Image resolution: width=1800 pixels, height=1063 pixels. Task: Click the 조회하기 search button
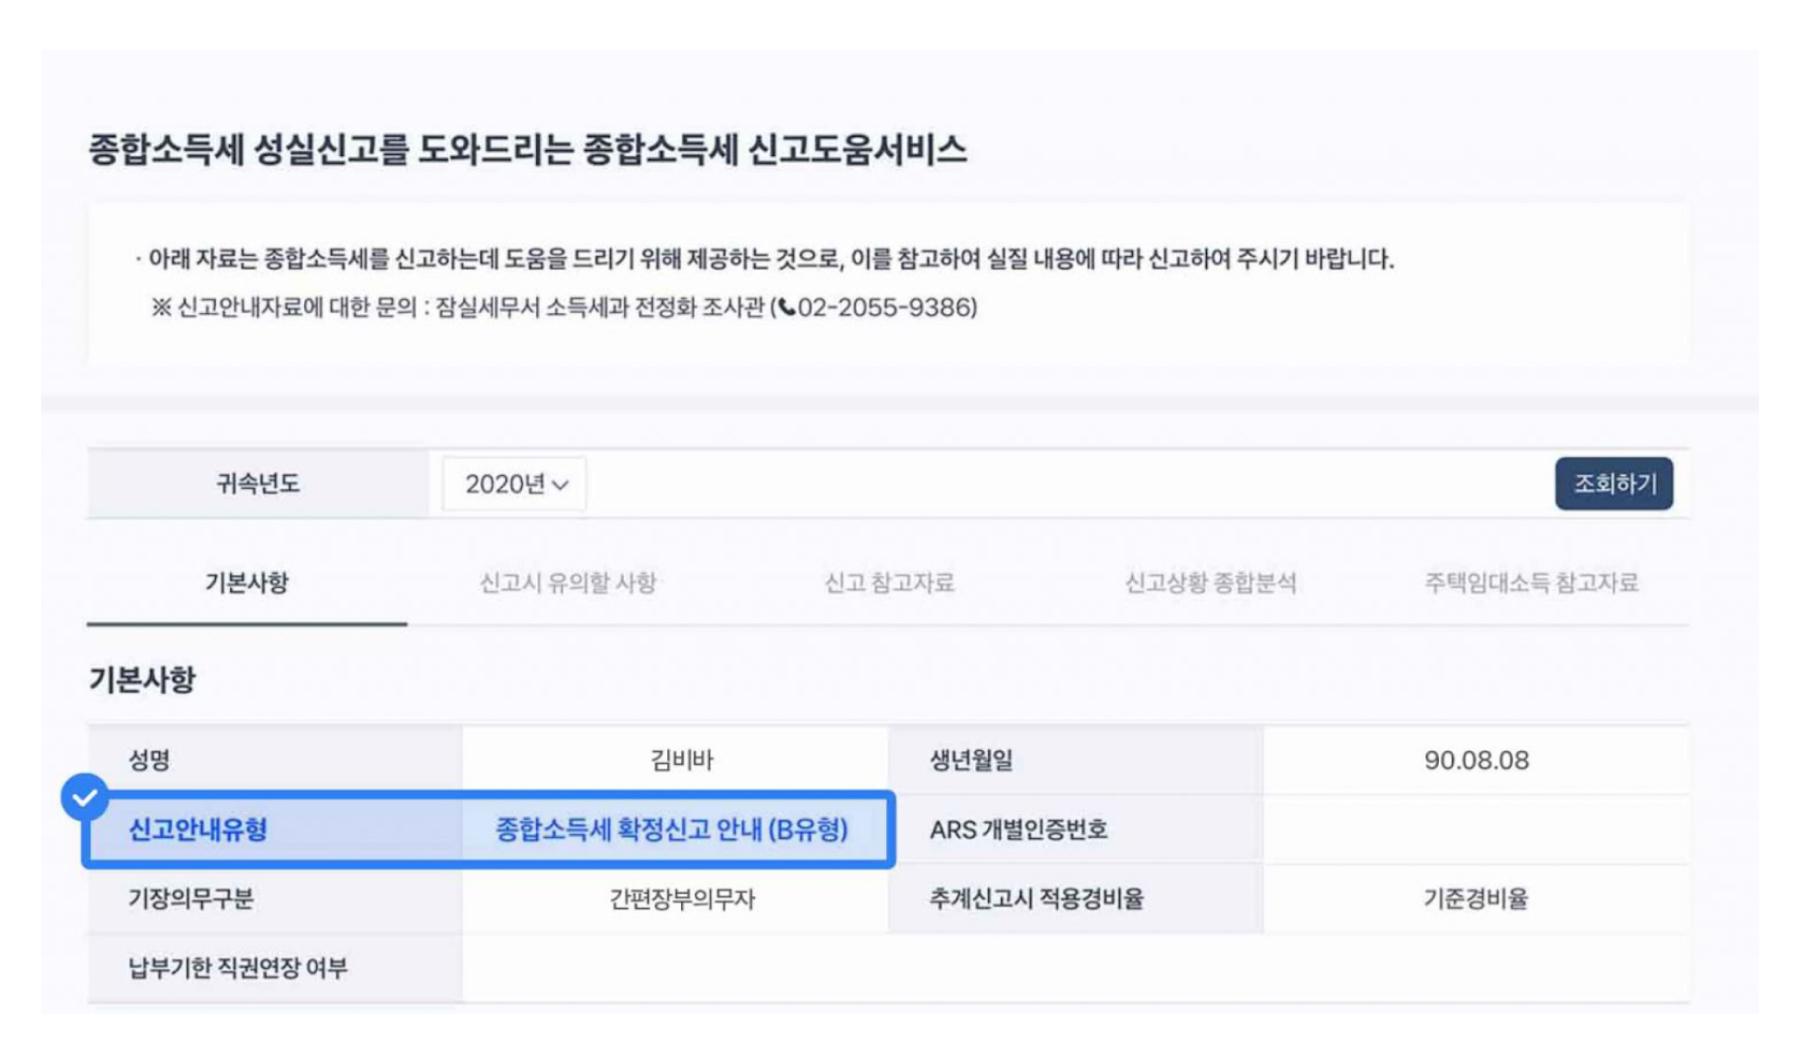click(x=1613, y=484)
